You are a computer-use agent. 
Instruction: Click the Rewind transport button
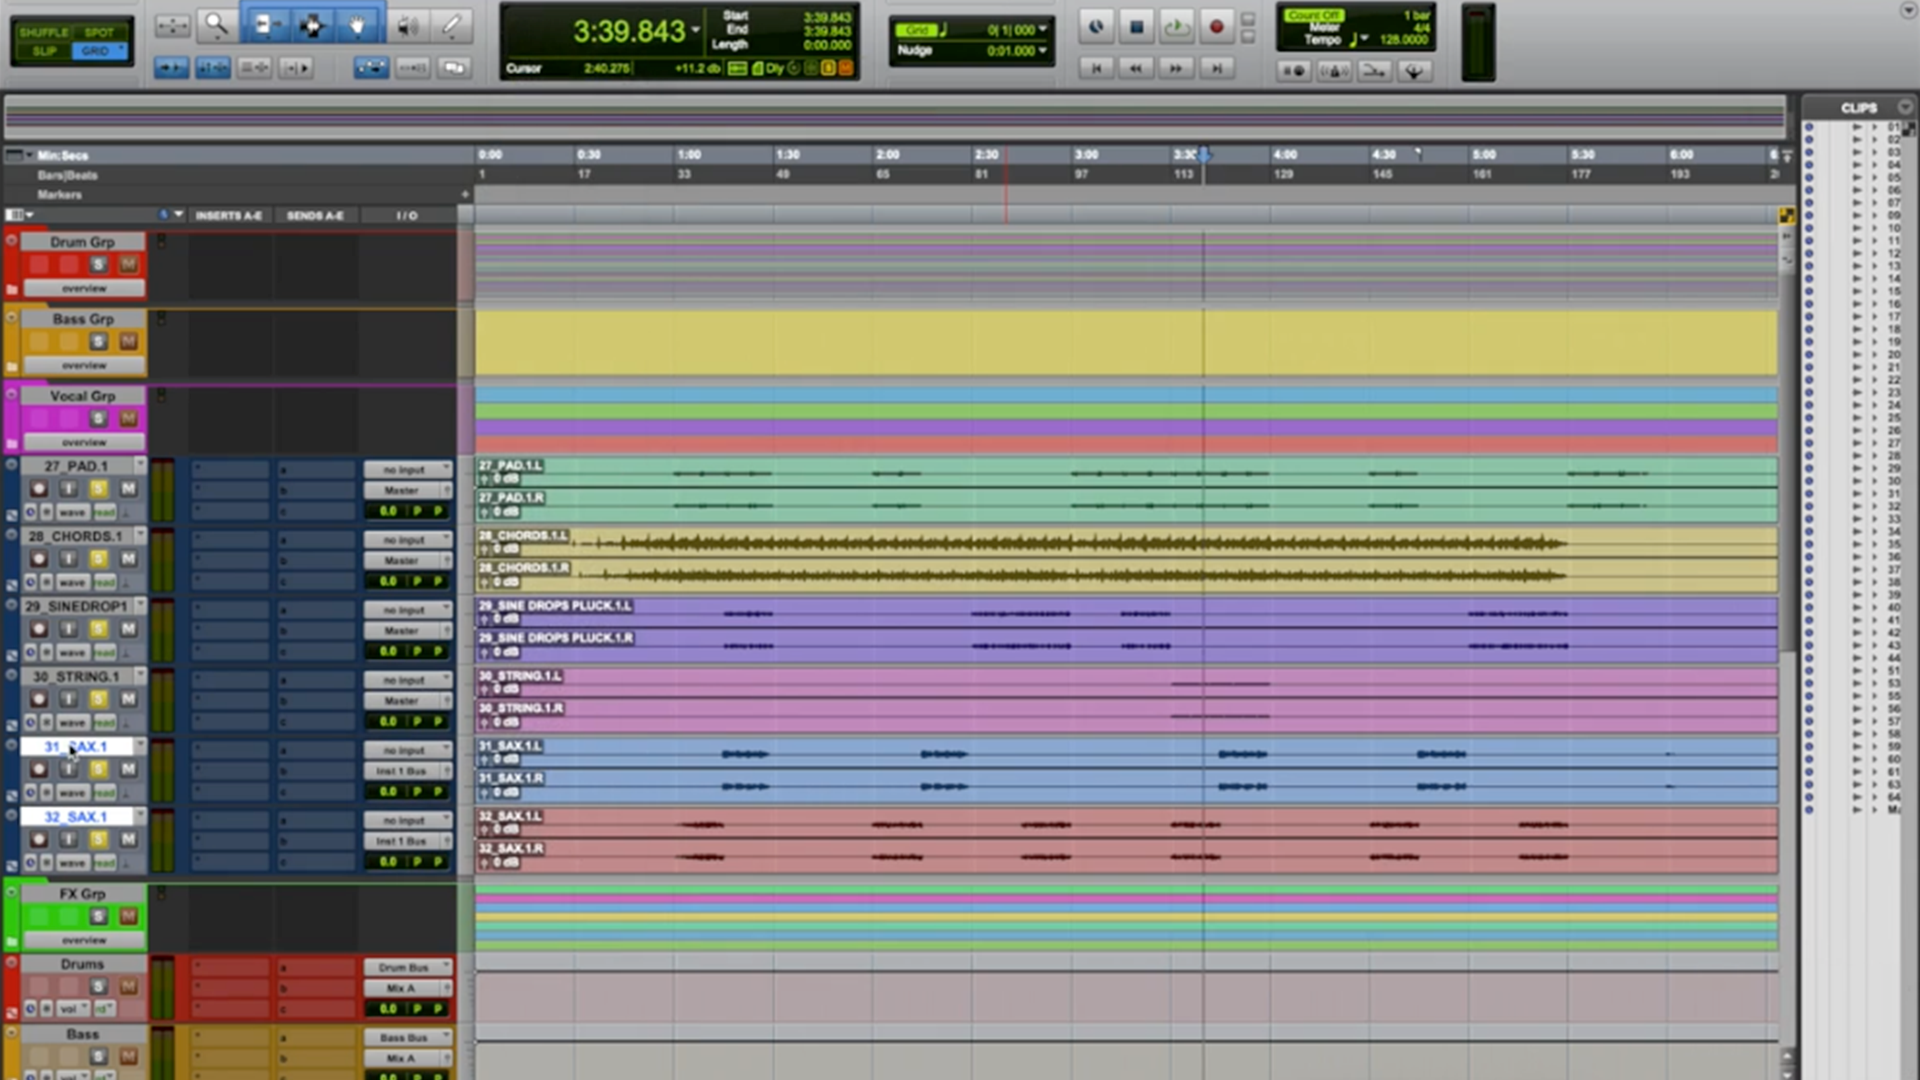(x=1135, y=68)
